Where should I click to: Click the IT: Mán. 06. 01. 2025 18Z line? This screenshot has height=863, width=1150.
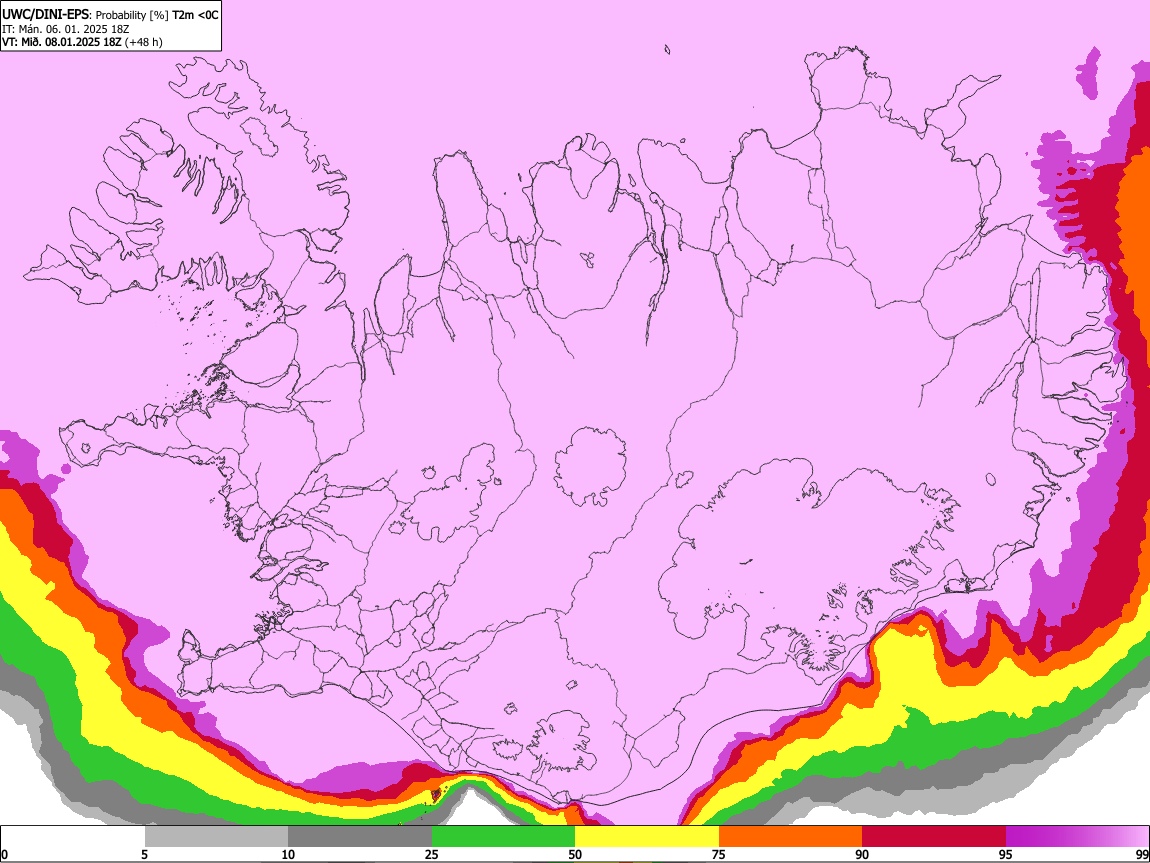coord(65,29)
